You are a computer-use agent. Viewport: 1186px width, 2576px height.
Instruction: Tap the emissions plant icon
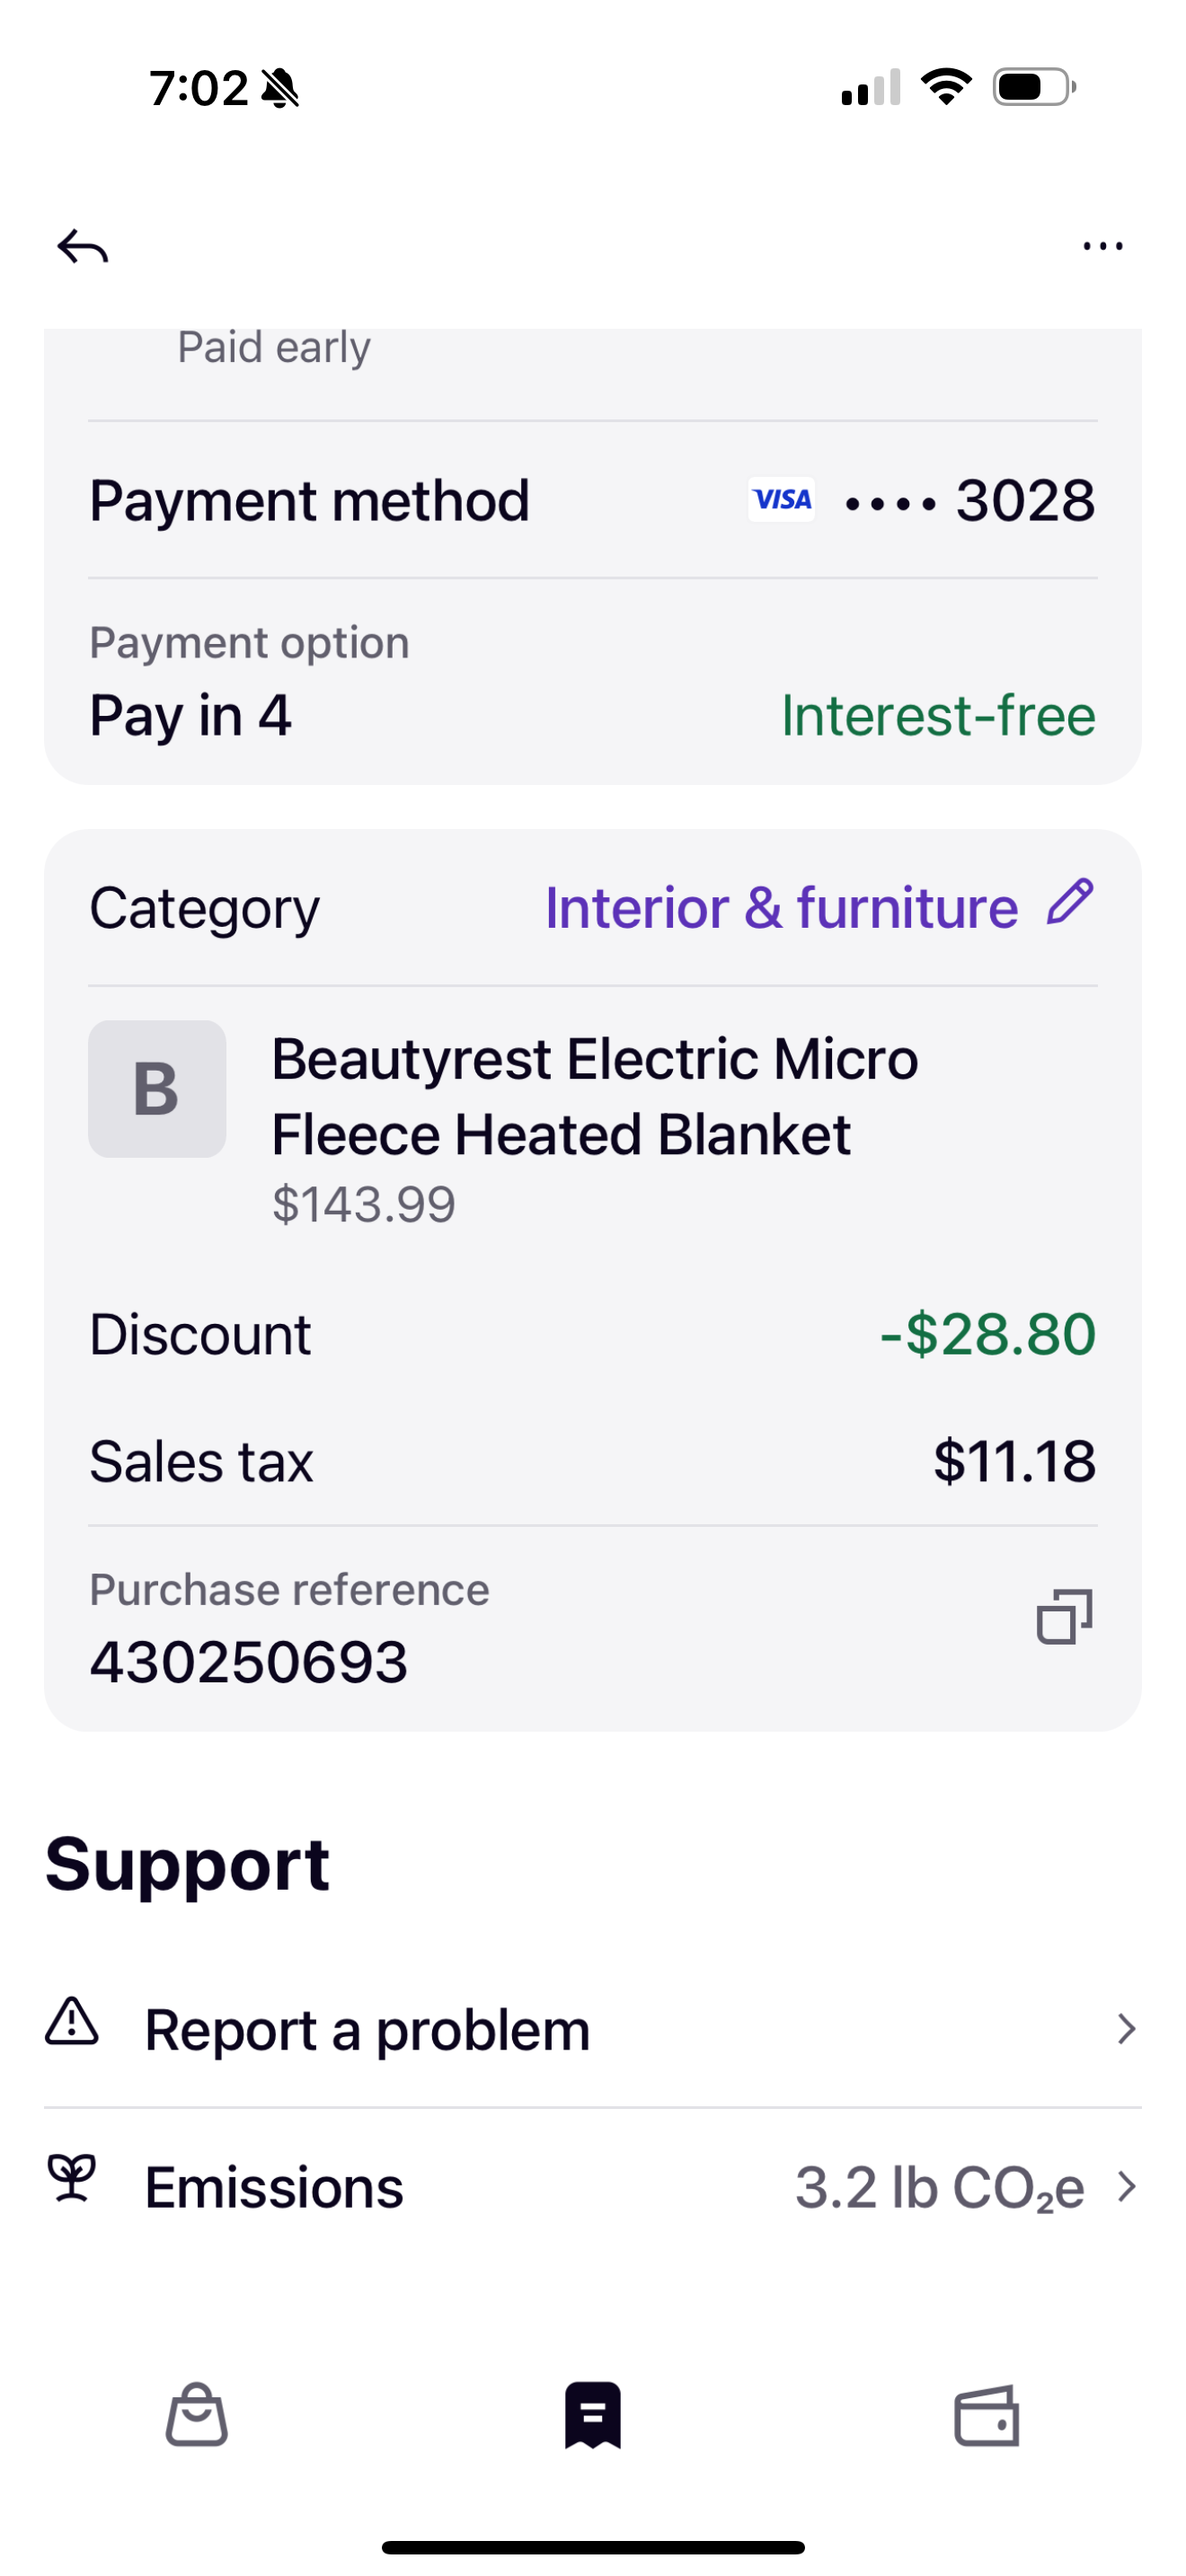pyautogui.click(x=72, y=2178)
